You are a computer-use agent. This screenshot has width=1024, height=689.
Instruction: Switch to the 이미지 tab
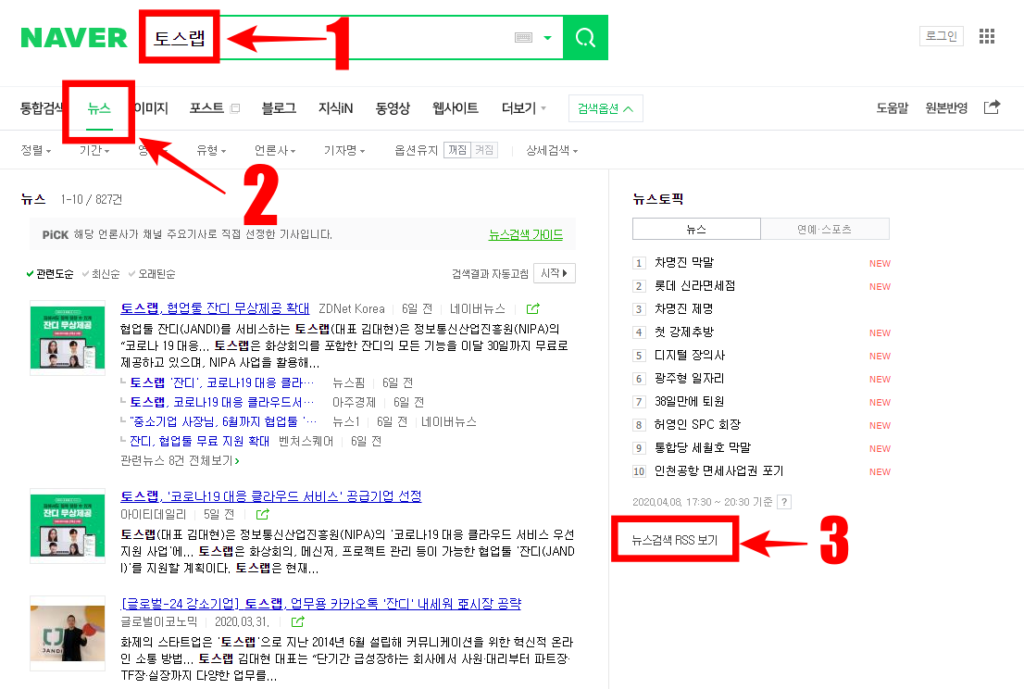point(151,108)
